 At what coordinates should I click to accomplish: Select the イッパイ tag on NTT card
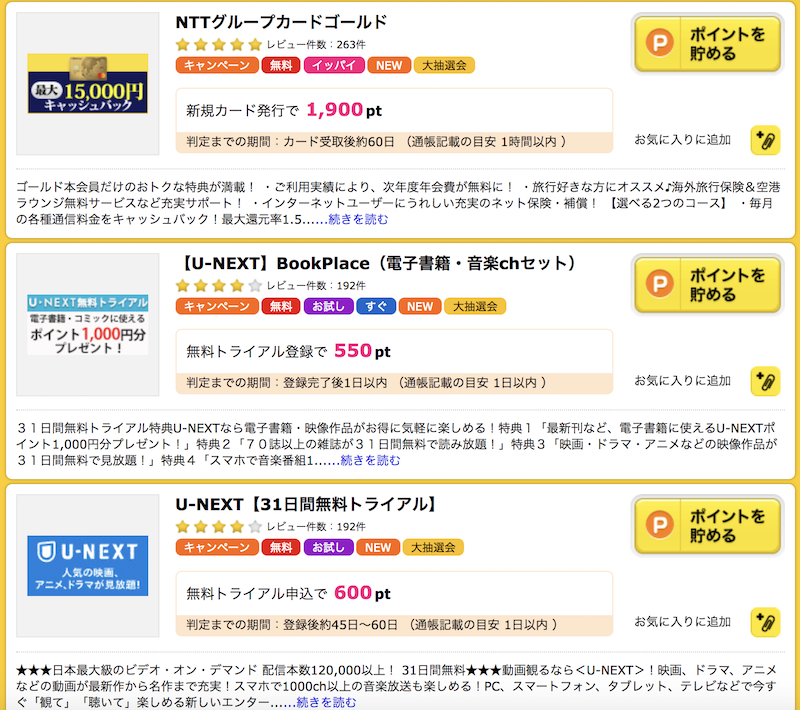coord(334,65)
